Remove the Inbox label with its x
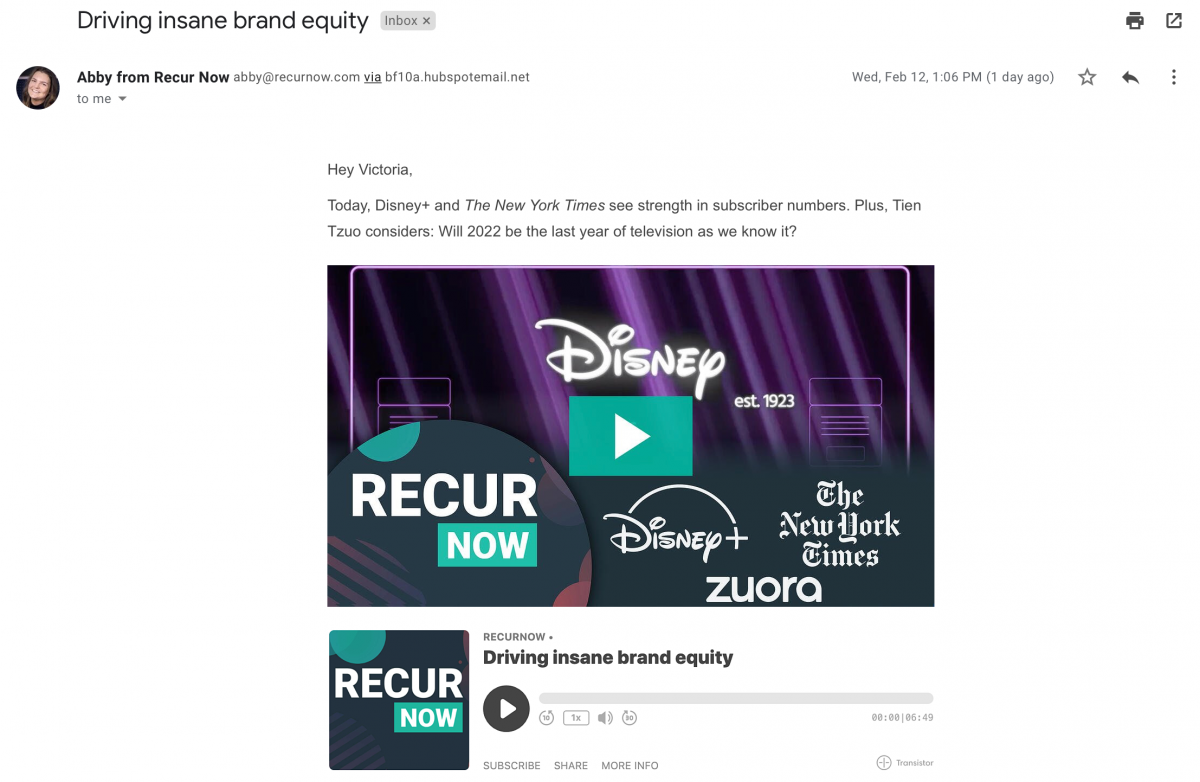This screenshot has height=782, width=1200. pyautogui.click(x=427, y=21)
